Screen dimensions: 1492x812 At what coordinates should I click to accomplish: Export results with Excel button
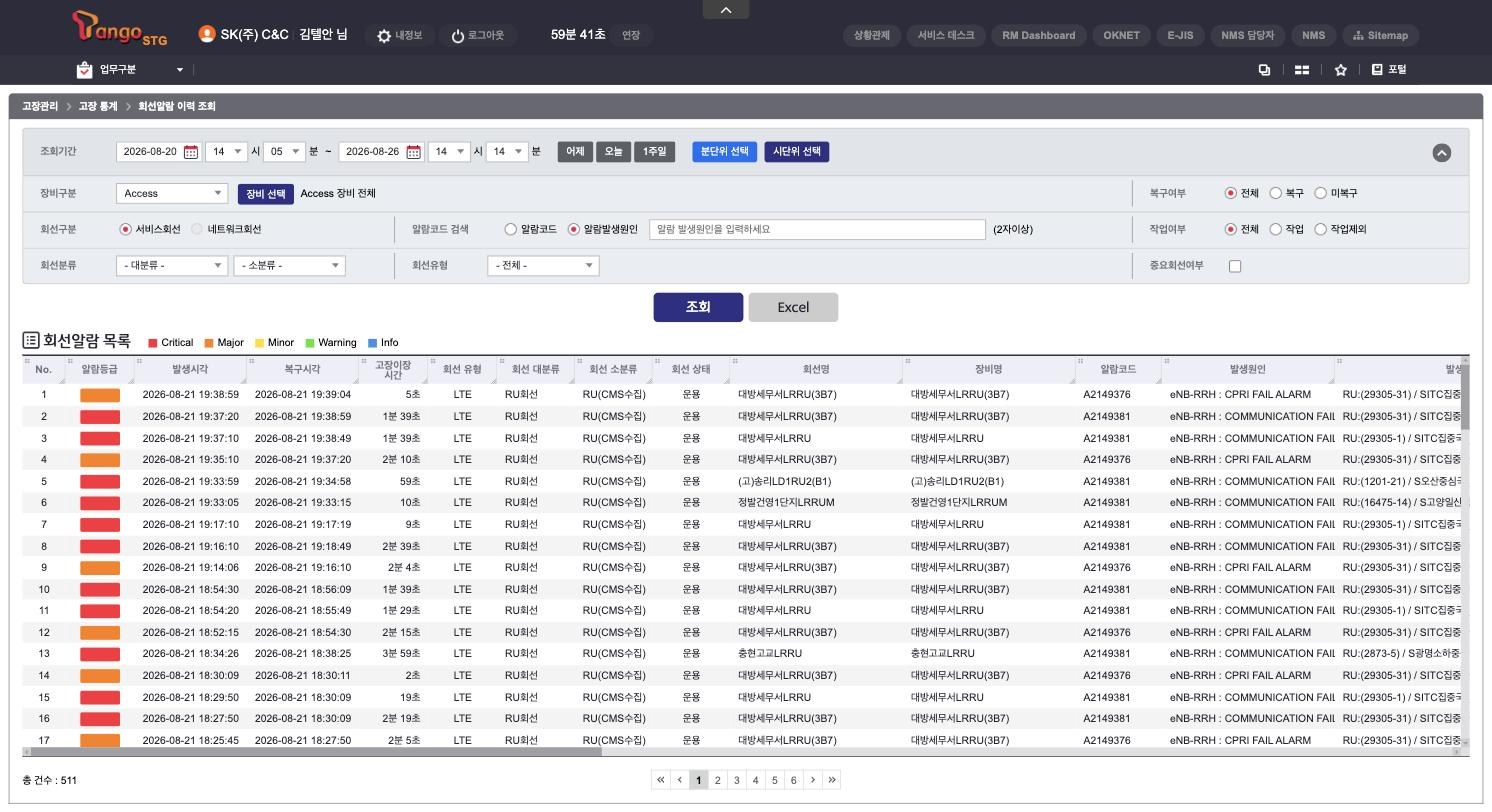793,307
